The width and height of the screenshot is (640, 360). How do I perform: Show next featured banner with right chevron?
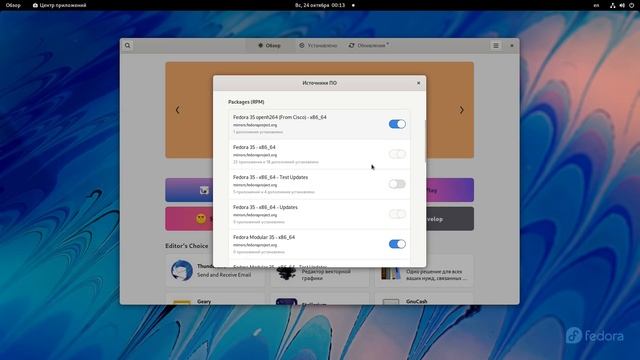(462, 110)
